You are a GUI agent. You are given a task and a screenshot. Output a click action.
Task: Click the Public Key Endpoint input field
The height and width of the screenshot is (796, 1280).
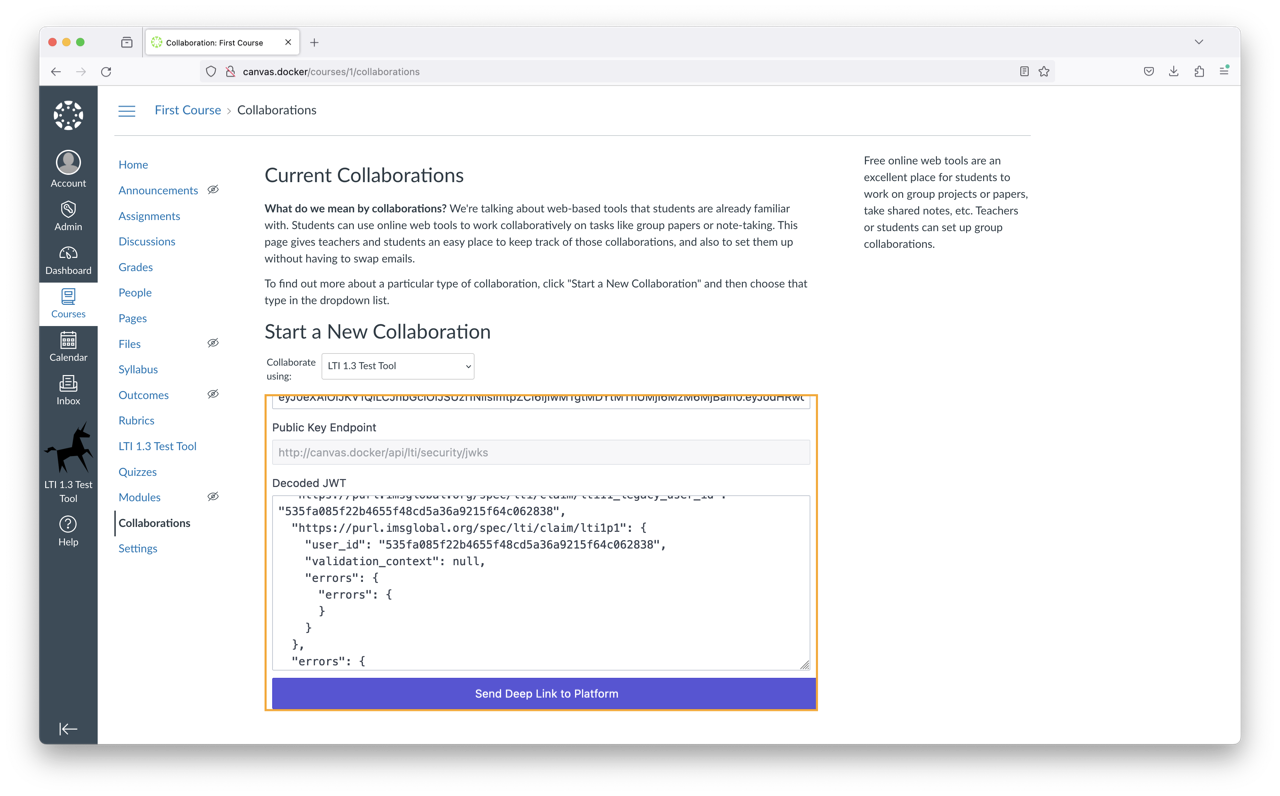[540, 452]
